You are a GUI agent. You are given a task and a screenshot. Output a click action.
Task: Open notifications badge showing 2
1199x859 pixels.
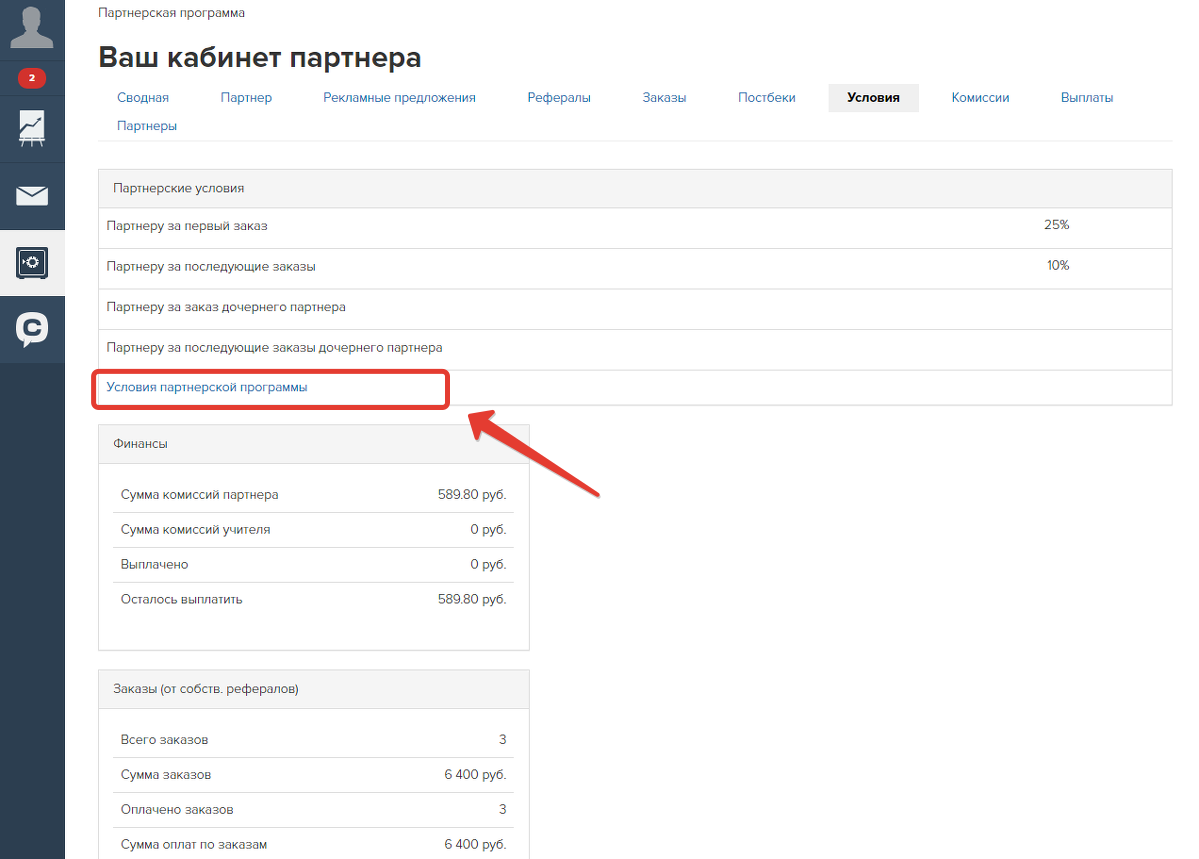coord(32,78)
